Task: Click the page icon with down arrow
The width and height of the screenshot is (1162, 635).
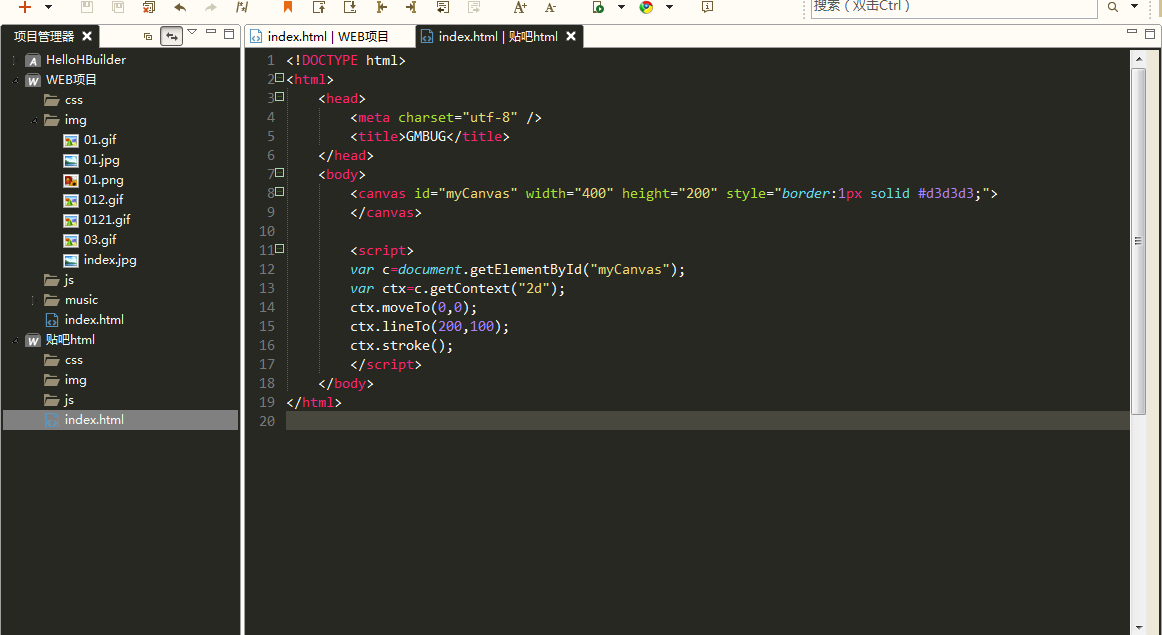Action: click(x=351, y=7)
